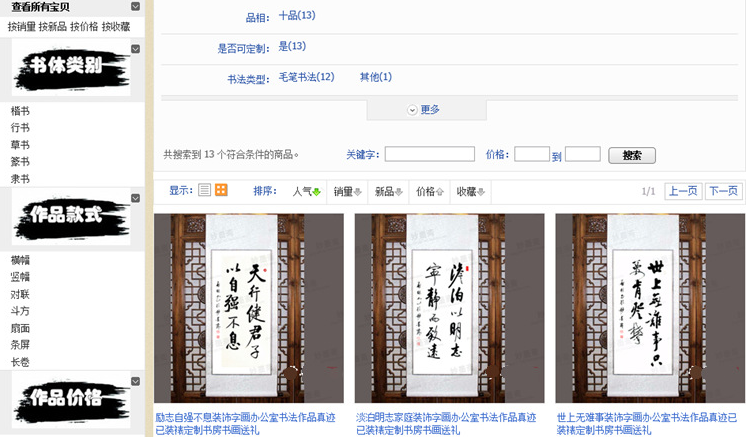The width and height of the screenshot is (748, 441).
Task: Sort sidebar by 按新品
Action: pos(52,27)
